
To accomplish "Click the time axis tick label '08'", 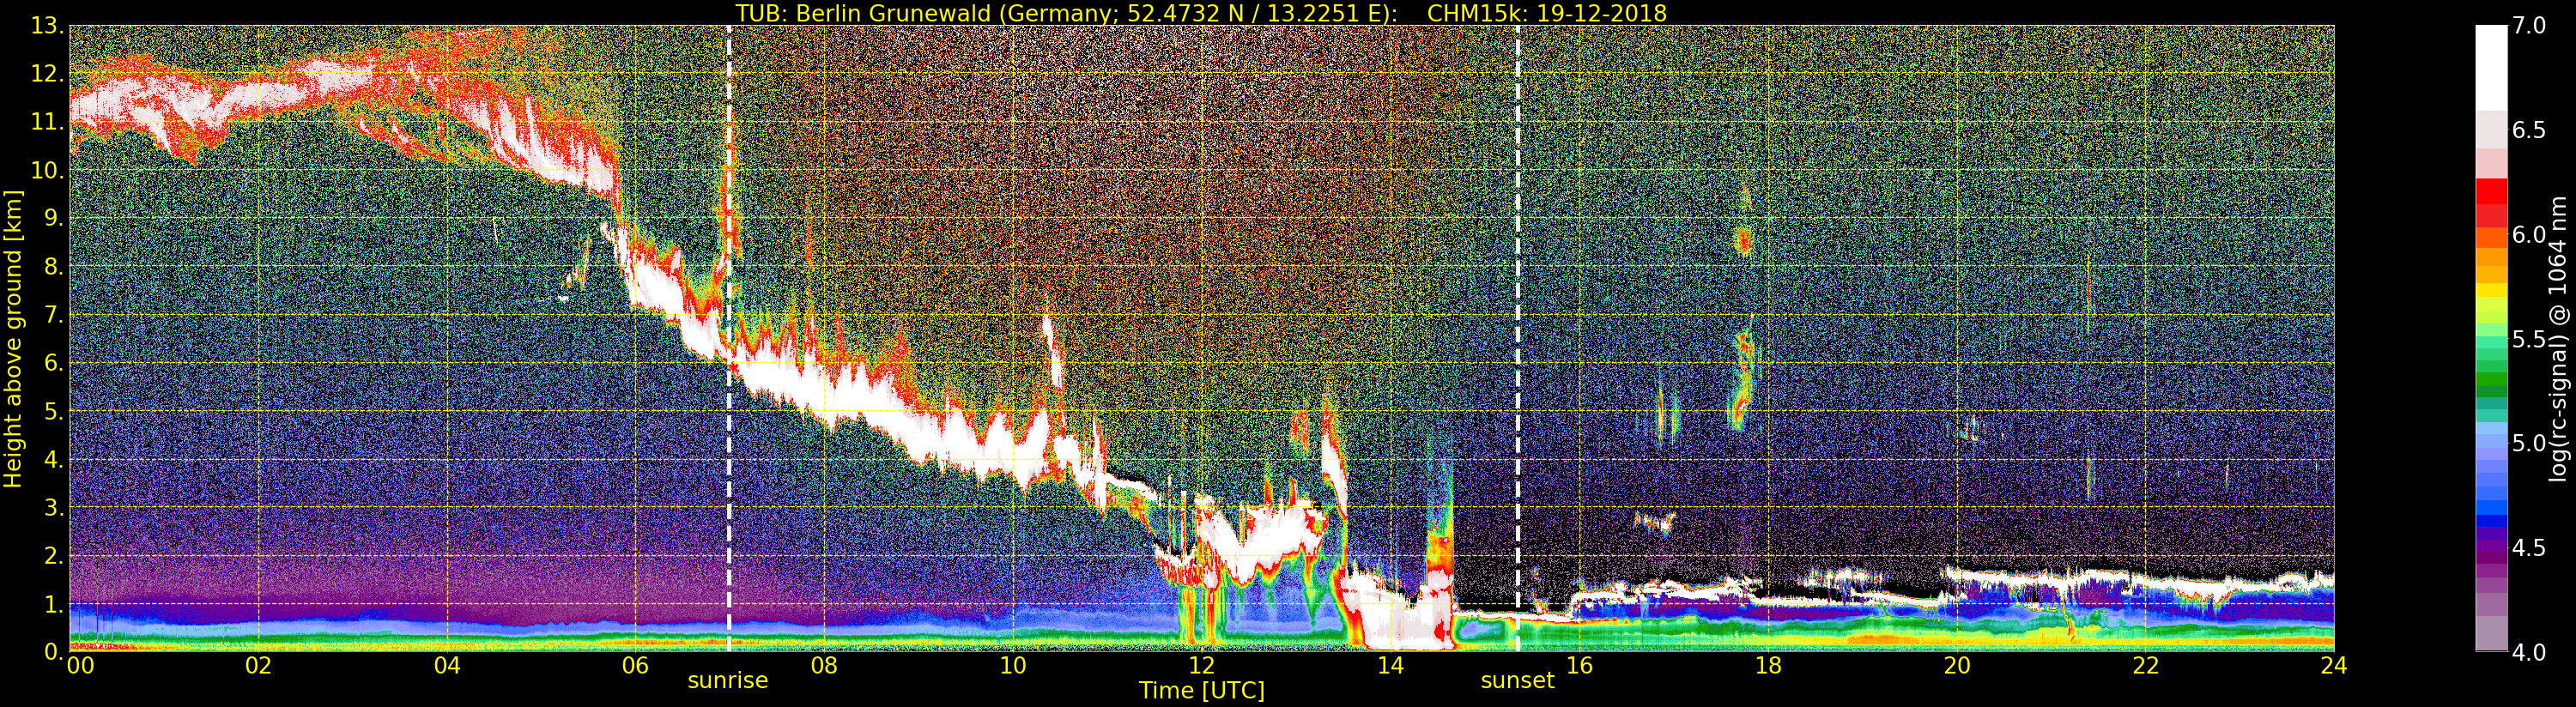I will pos(824,666).
